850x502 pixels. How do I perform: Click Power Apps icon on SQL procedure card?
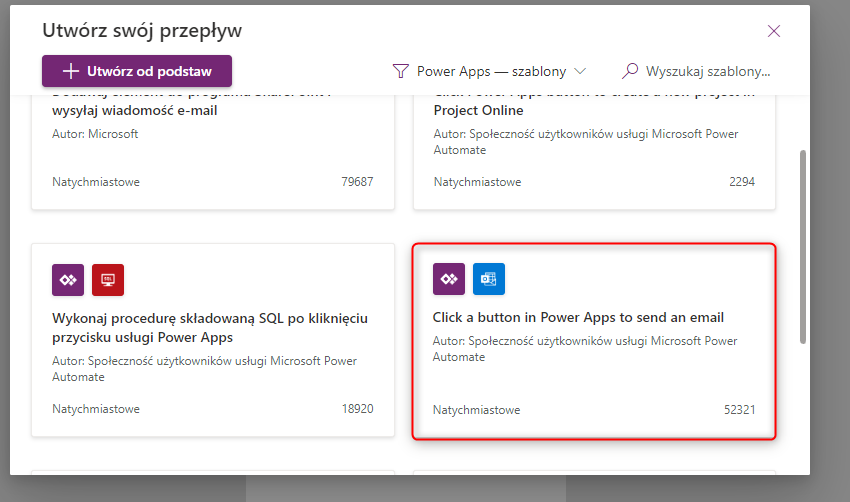pos(68,279)
